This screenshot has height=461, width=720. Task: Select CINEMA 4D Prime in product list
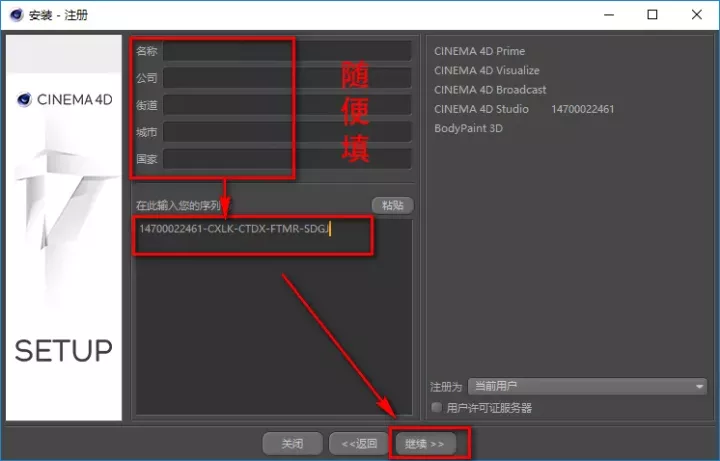479,51
